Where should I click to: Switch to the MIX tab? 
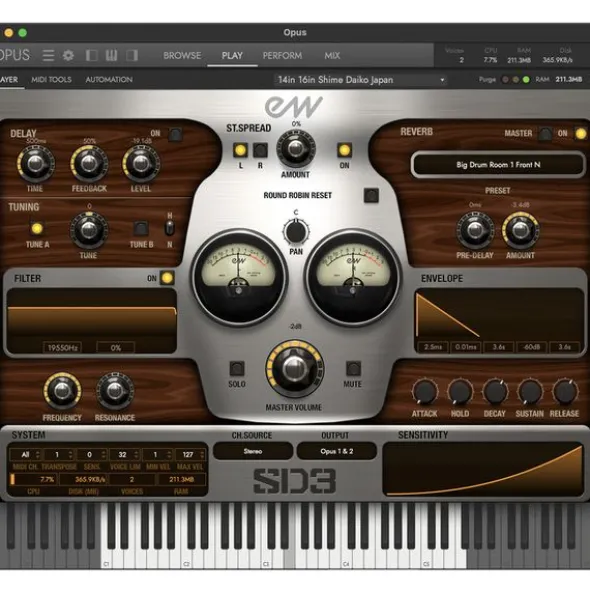[332, 55]
